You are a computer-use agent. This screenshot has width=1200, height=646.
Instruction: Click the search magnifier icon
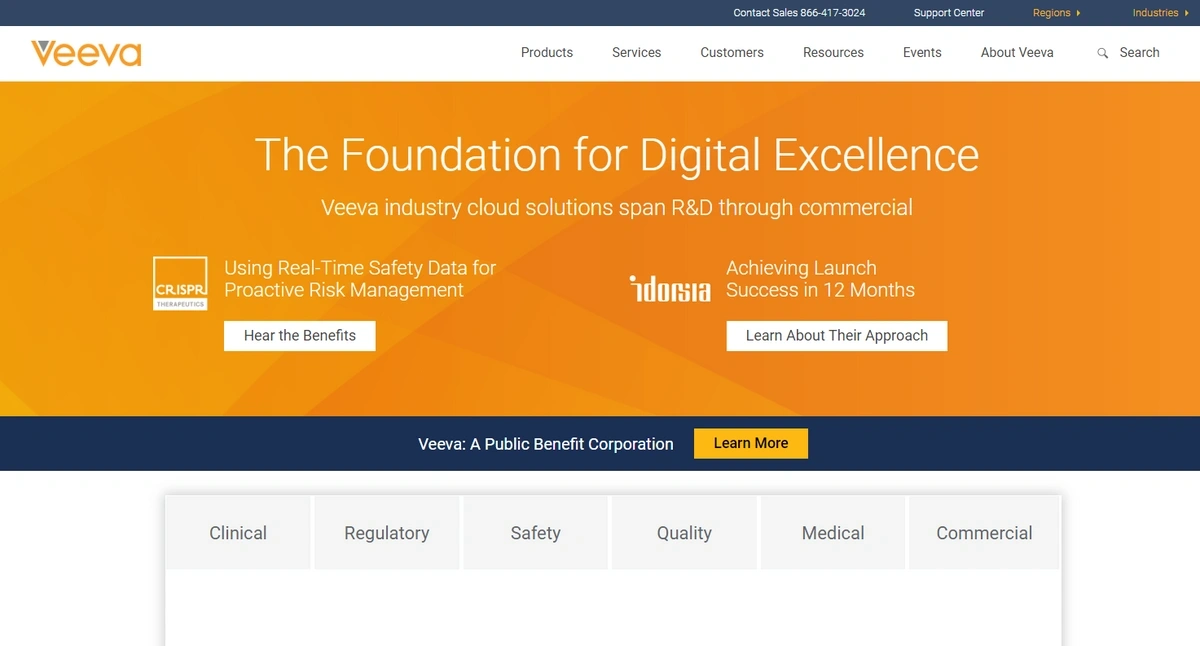[x=1103, y=53]
